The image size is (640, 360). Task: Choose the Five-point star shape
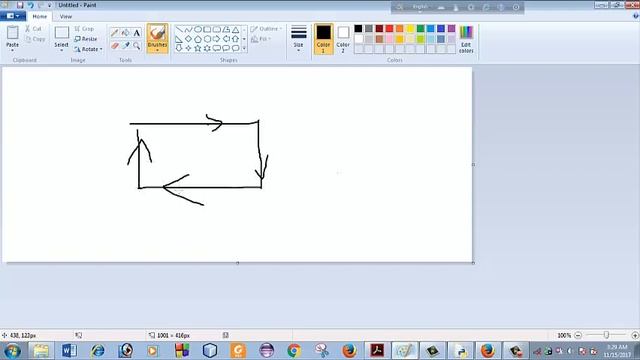tap(198, 48)
